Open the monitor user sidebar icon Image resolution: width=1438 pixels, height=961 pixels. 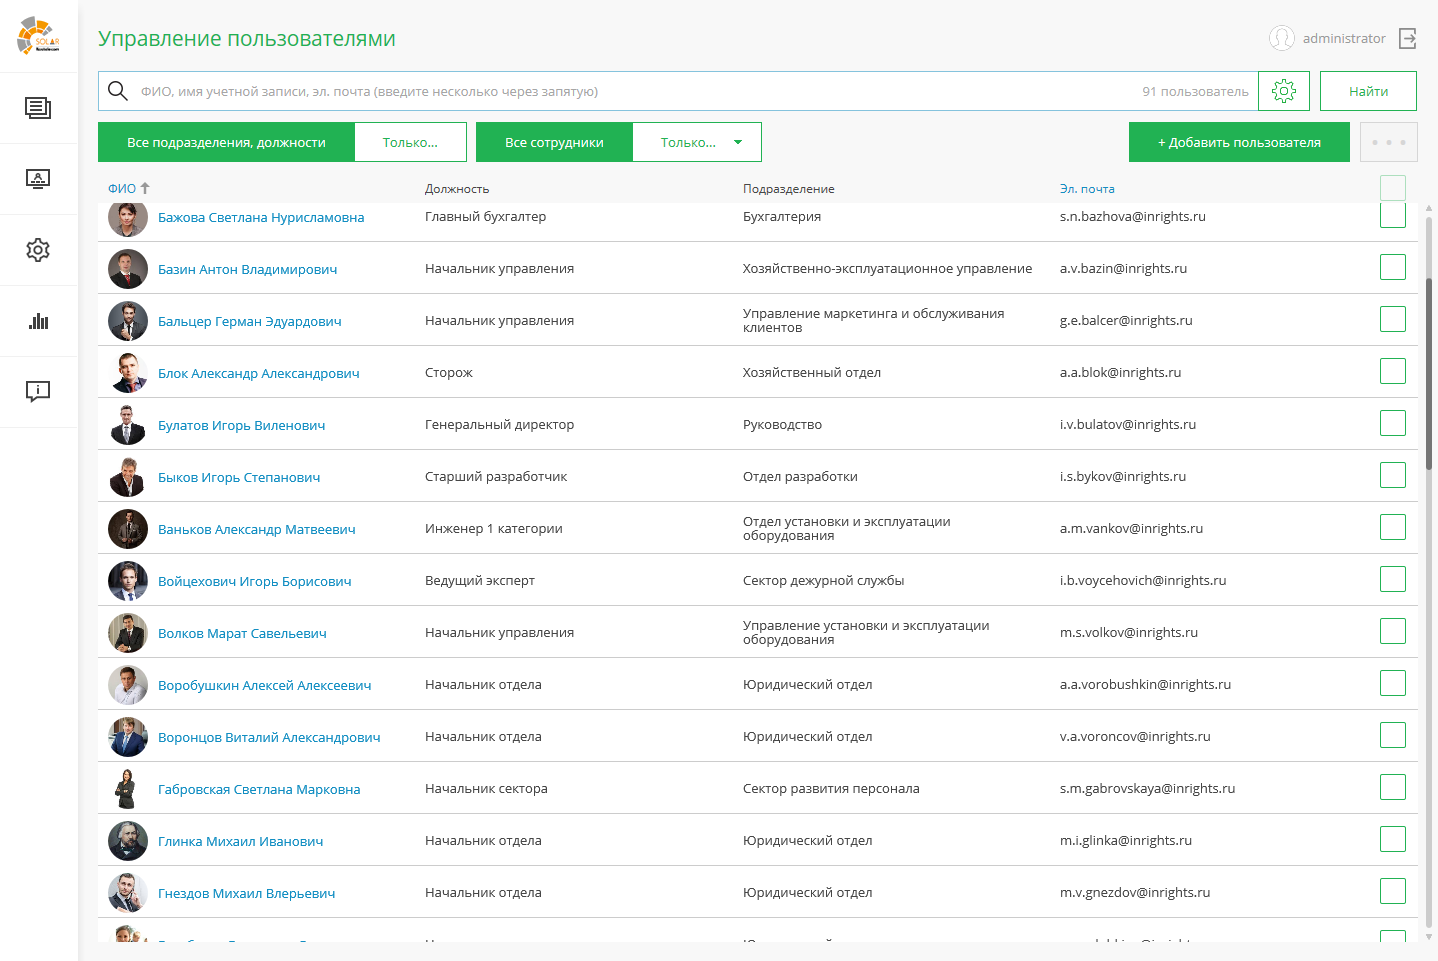tap(38, 179)
